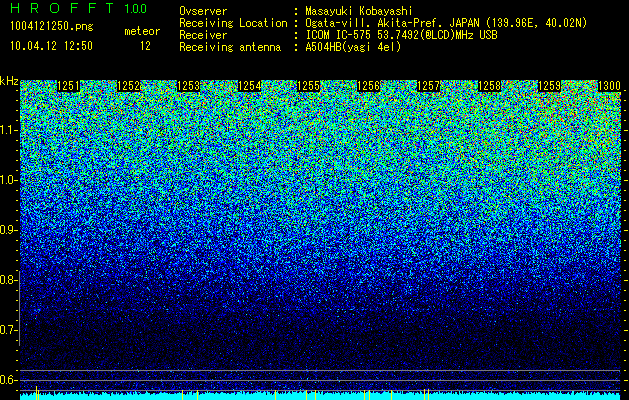Select the name Masayuki Kobayashi
This screenshot has height=400, width=629.
(359, 11)
